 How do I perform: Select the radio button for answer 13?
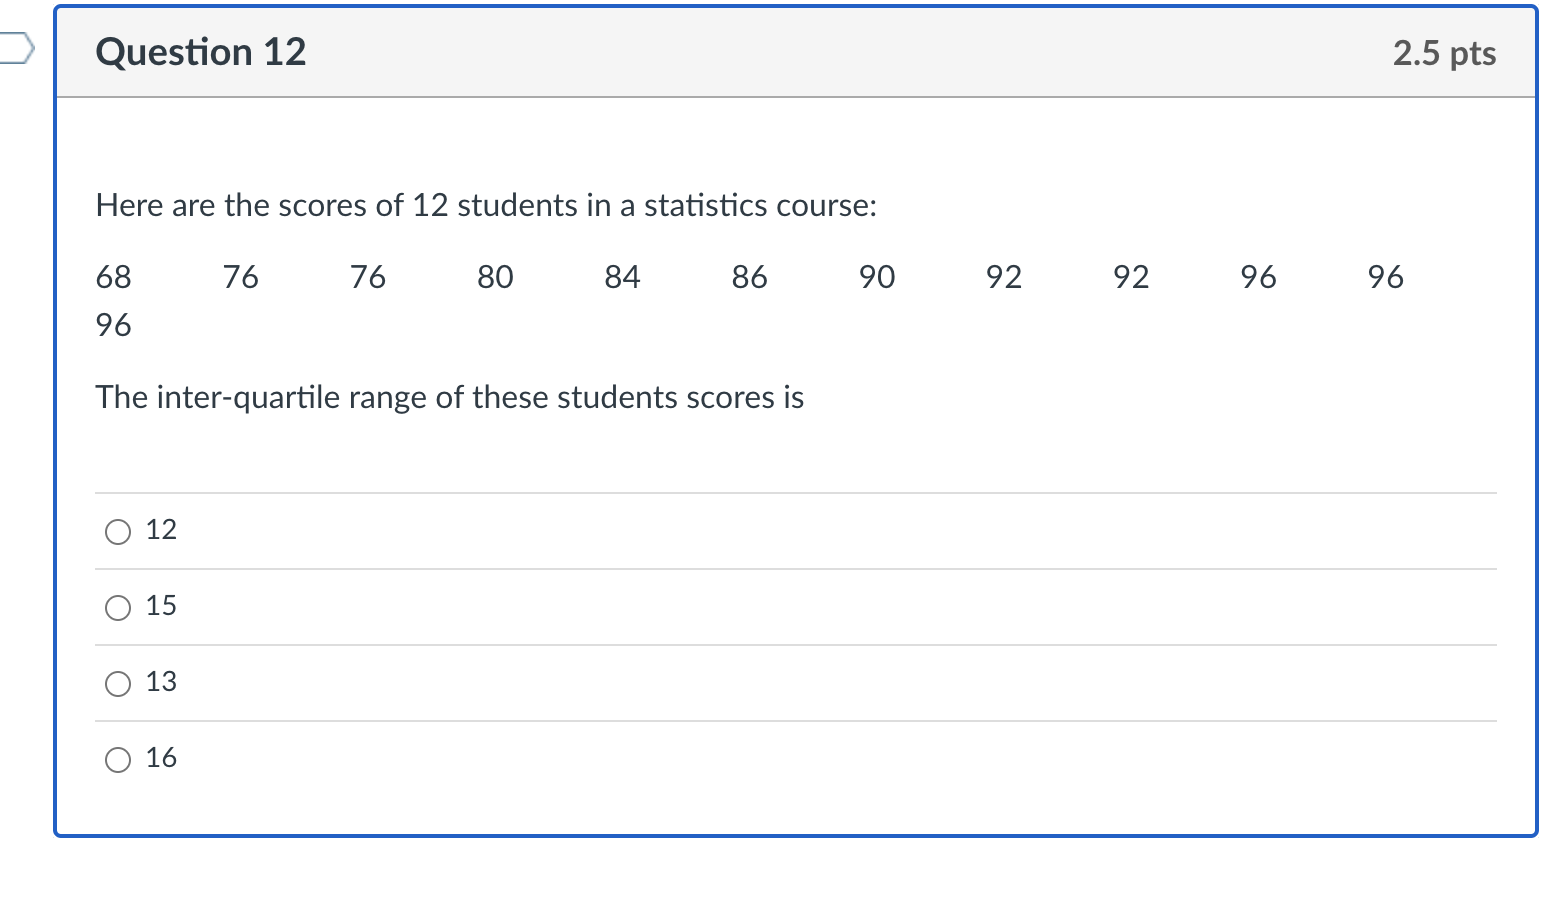coord(117,683)
